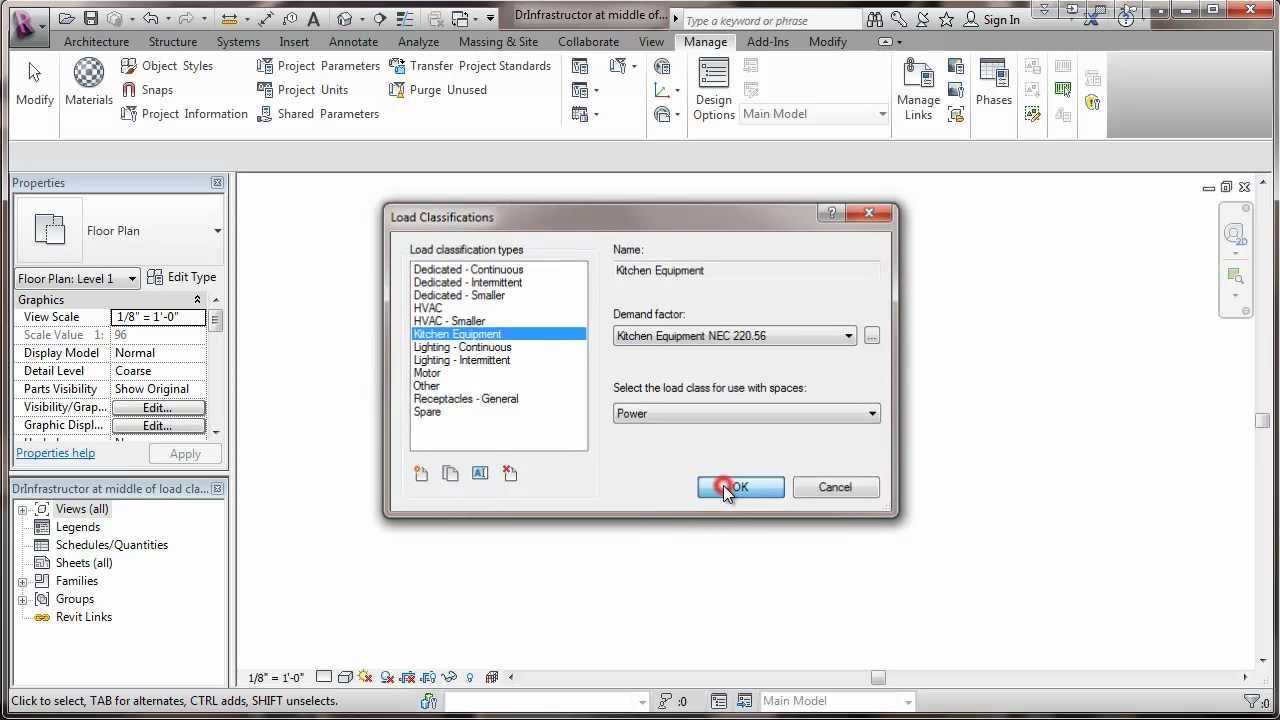
Task: Click the Open folder icon in quick access toolbar
Action: (x=67, y=18)
